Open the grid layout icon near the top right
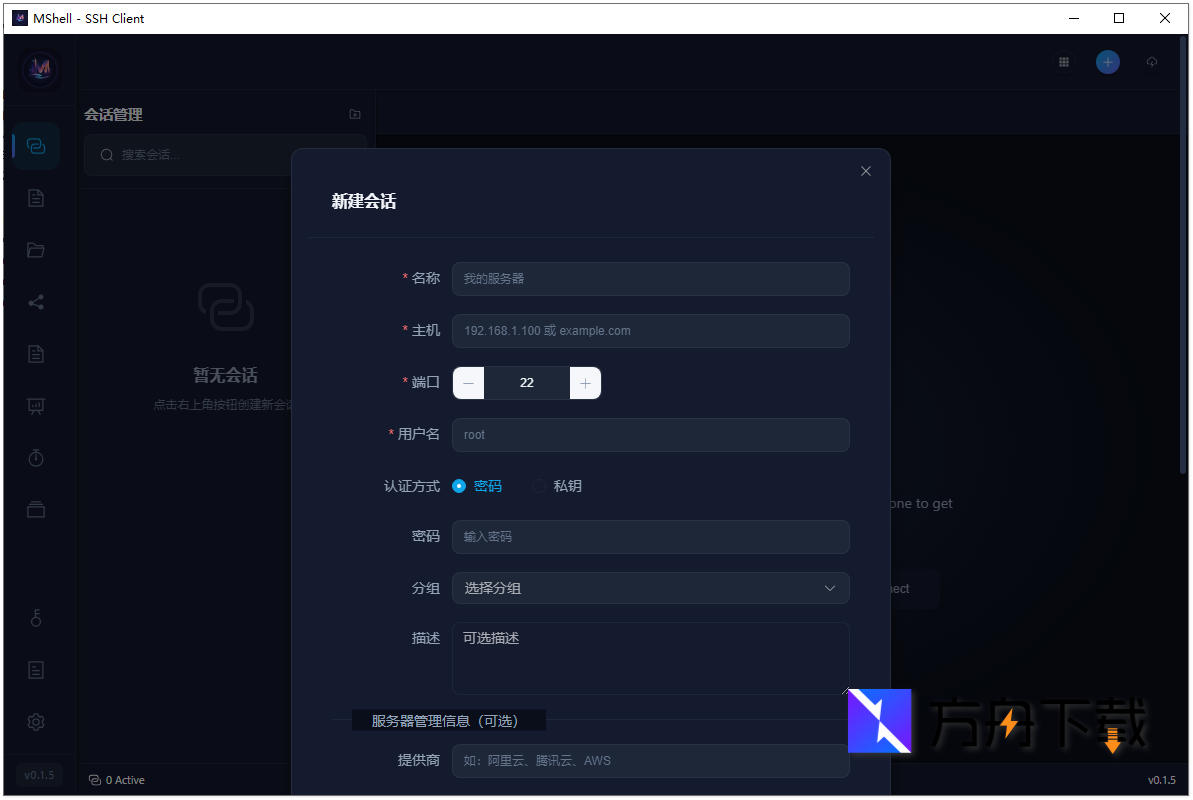1193x800 pixels. (1063, 61)
